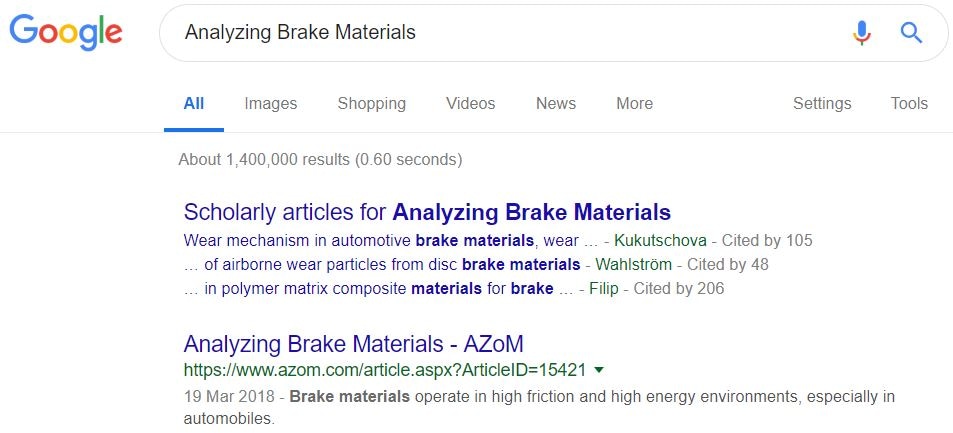Start voice search with microphone icon

pyautogui.click(x=862, y=32)
